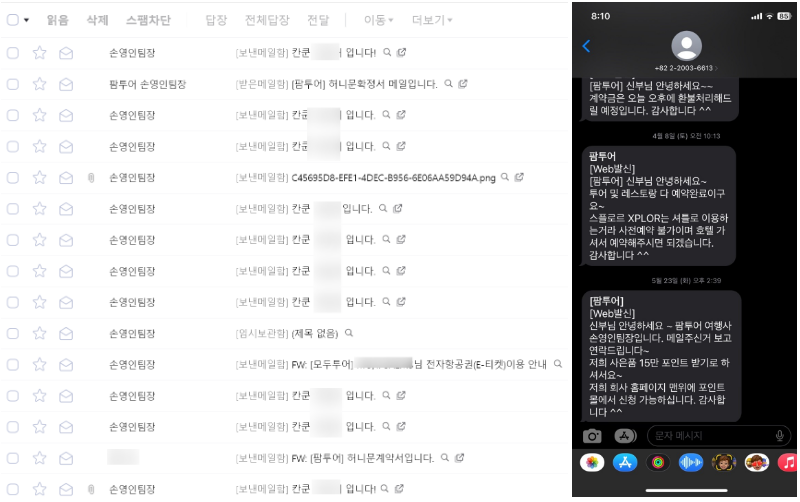Open the Activity rings app icon
Viewport: 800px width, 502px height.
point(657,463)
